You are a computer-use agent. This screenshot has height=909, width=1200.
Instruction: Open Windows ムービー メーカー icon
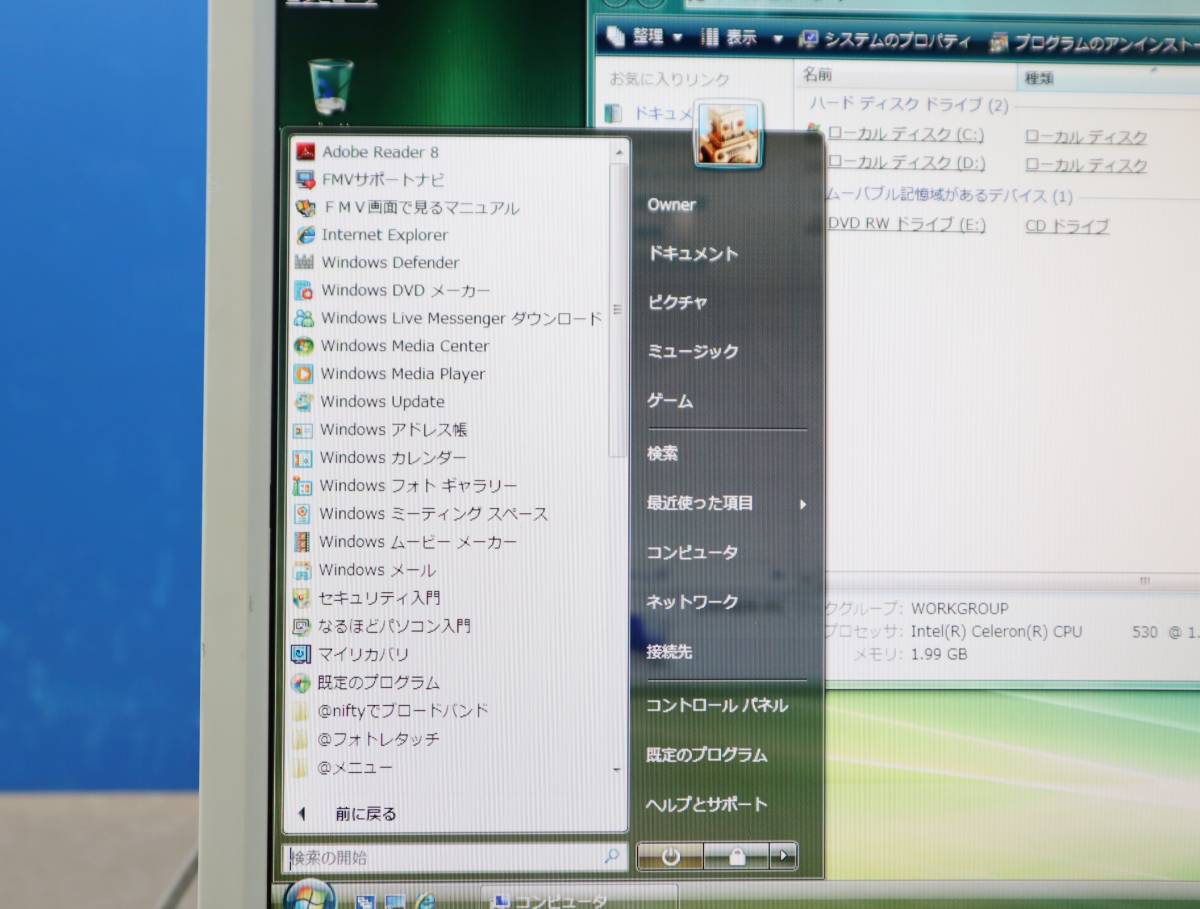pyautogui.click(x=302, y=542)
